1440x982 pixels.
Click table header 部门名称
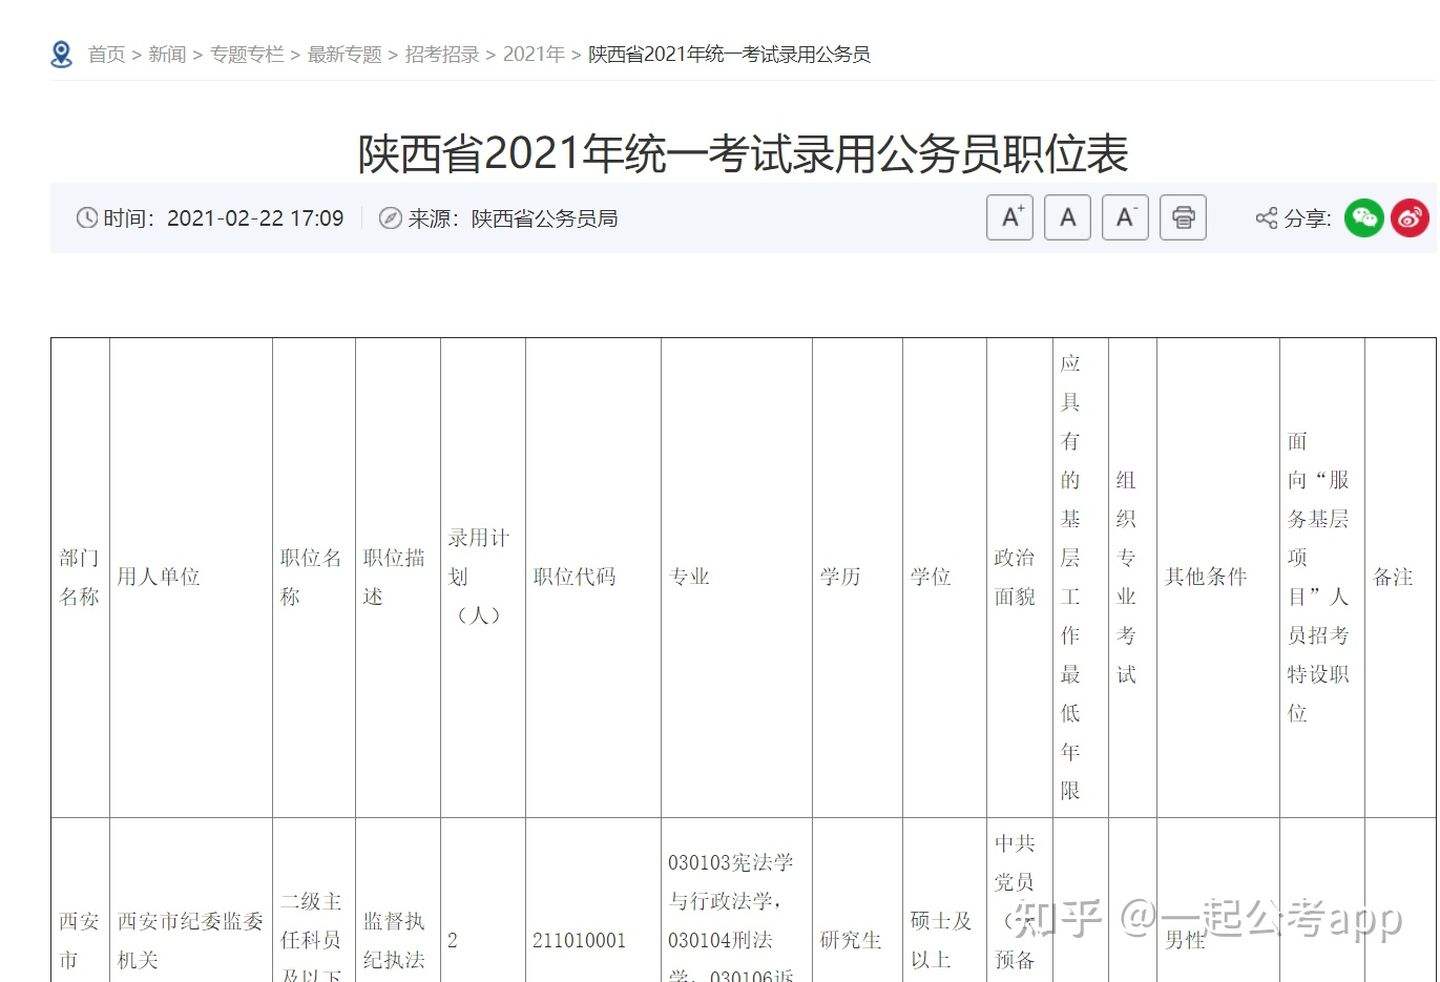79,577
